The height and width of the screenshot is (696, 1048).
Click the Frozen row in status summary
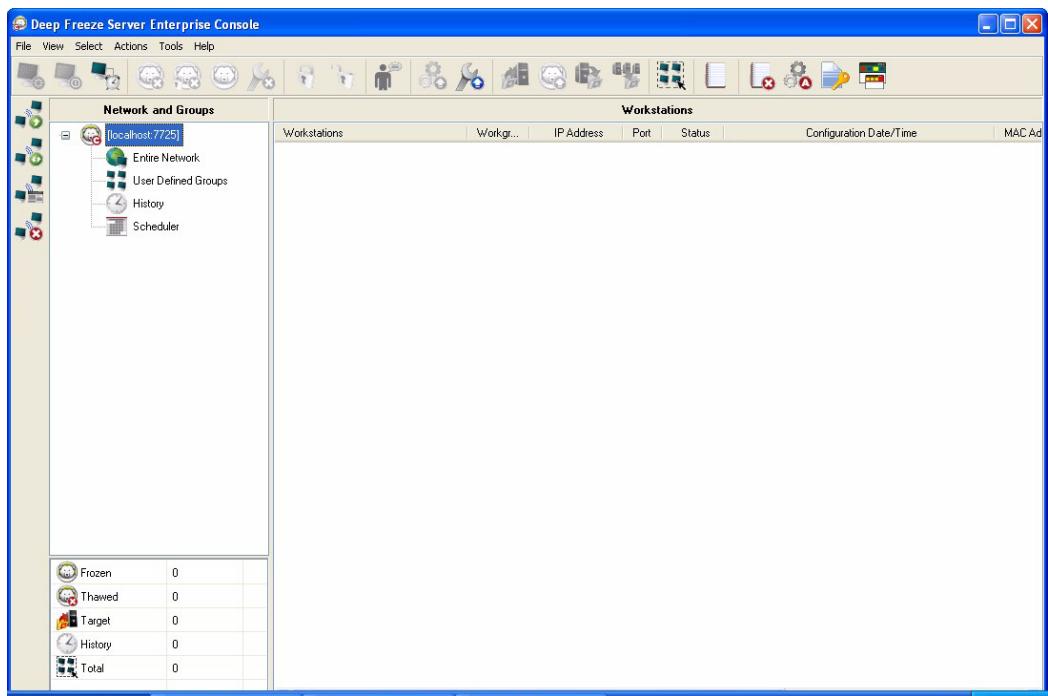coord(159,572)
